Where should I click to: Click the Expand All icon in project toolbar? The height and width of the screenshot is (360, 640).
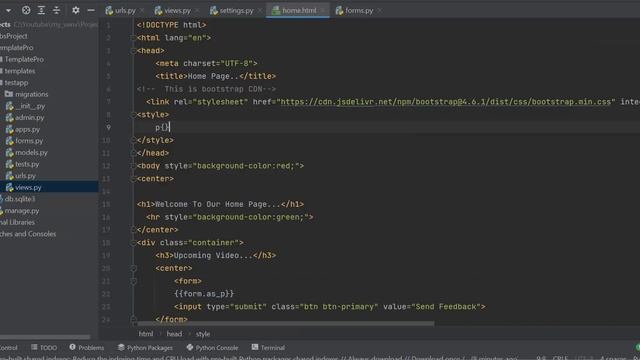point(41,10)
